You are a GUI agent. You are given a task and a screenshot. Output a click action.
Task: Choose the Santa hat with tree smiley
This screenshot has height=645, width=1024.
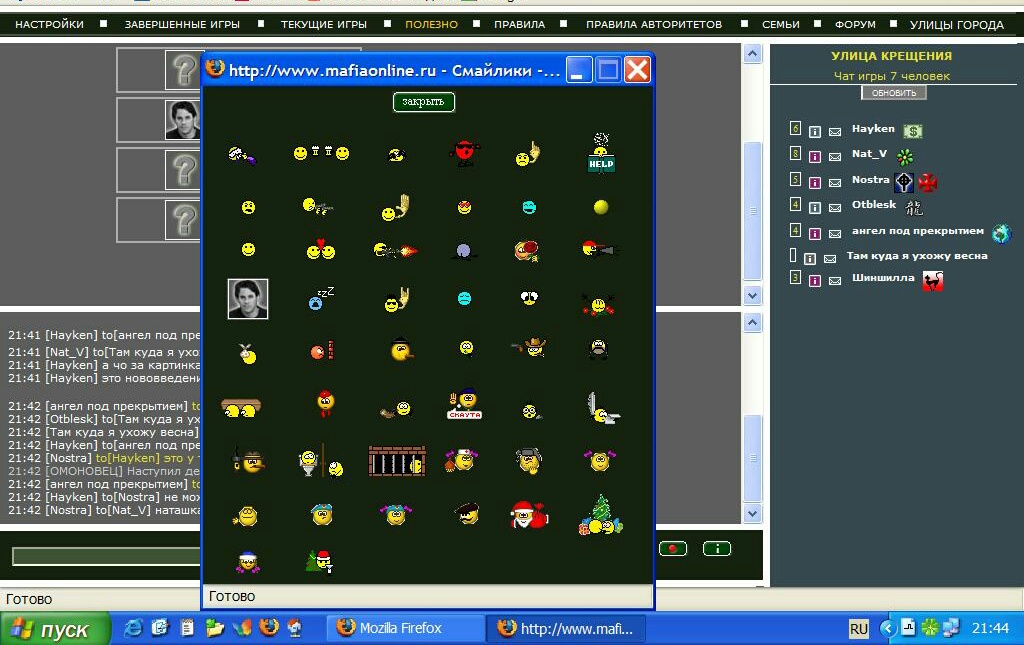pos(319,561)
